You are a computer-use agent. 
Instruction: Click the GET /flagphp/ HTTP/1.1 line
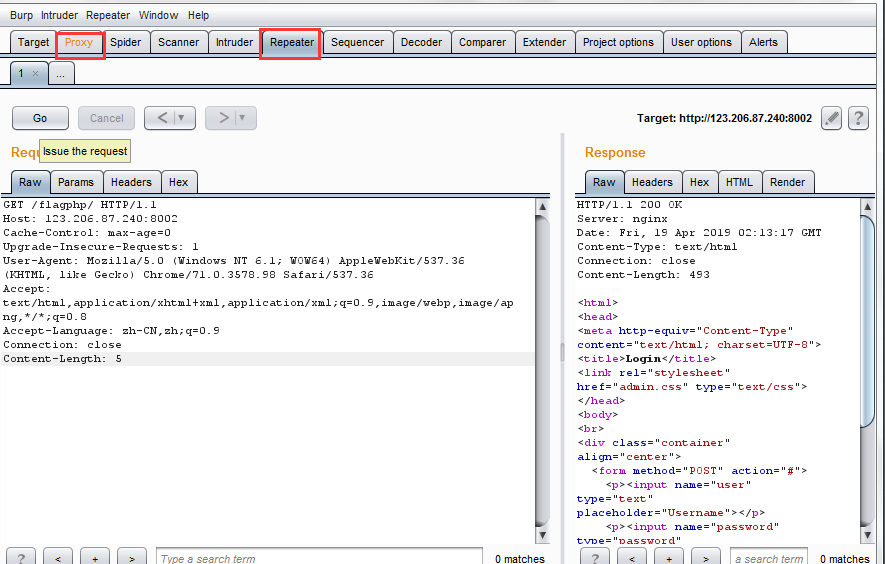(x=80, y=205)
